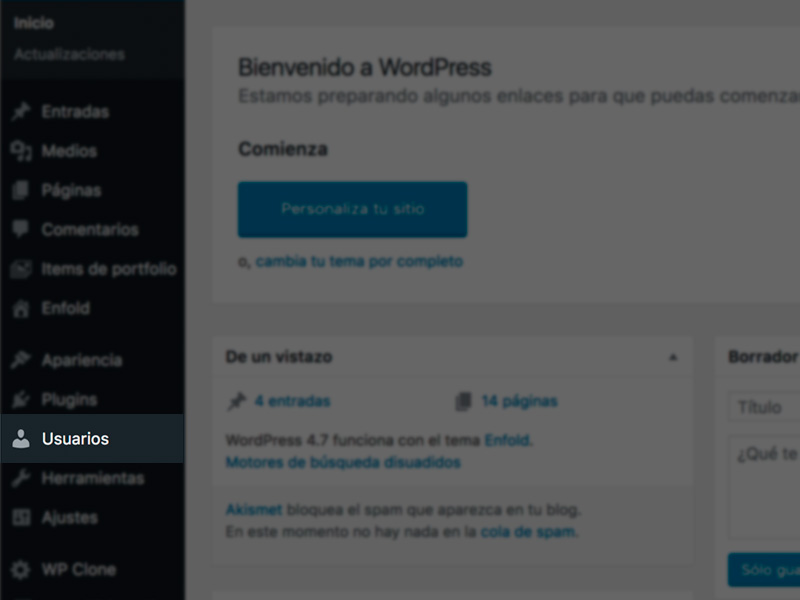Click the Herramientas wrench icon
This screenshot has height=600, width=800.
21,478
